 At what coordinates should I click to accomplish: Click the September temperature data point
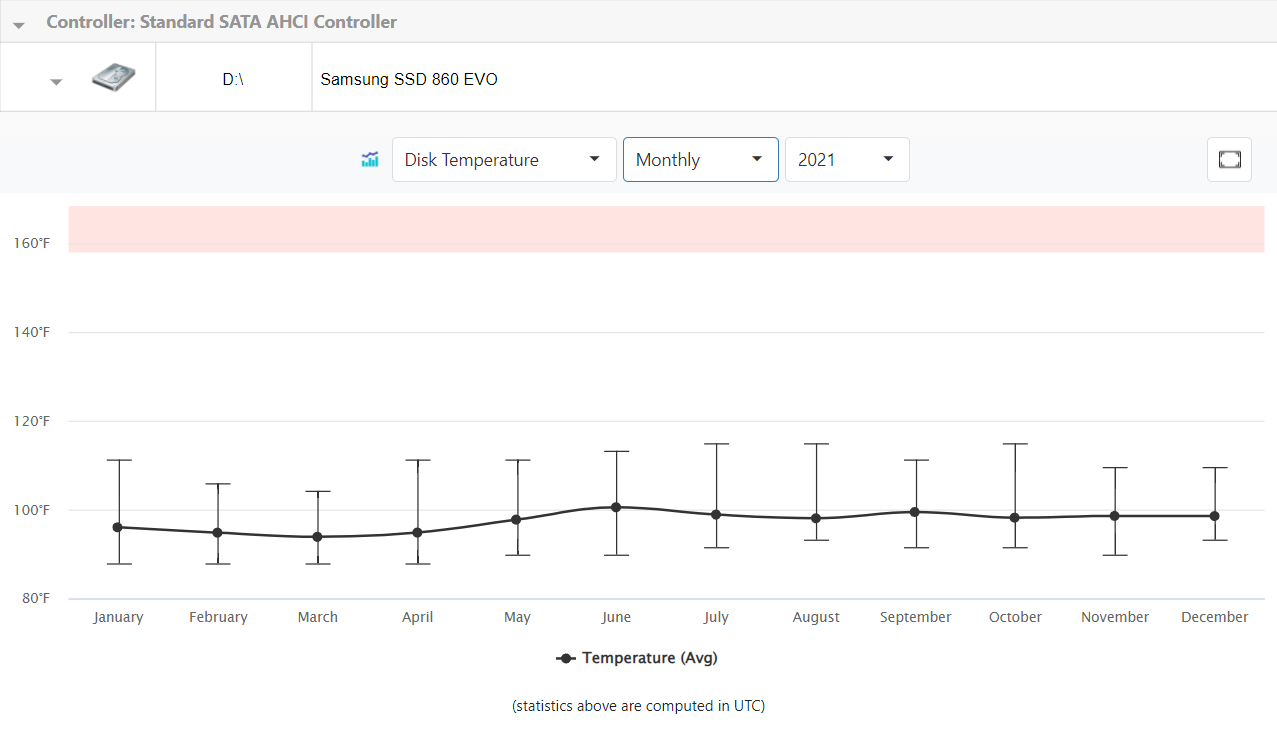point(914,512)
